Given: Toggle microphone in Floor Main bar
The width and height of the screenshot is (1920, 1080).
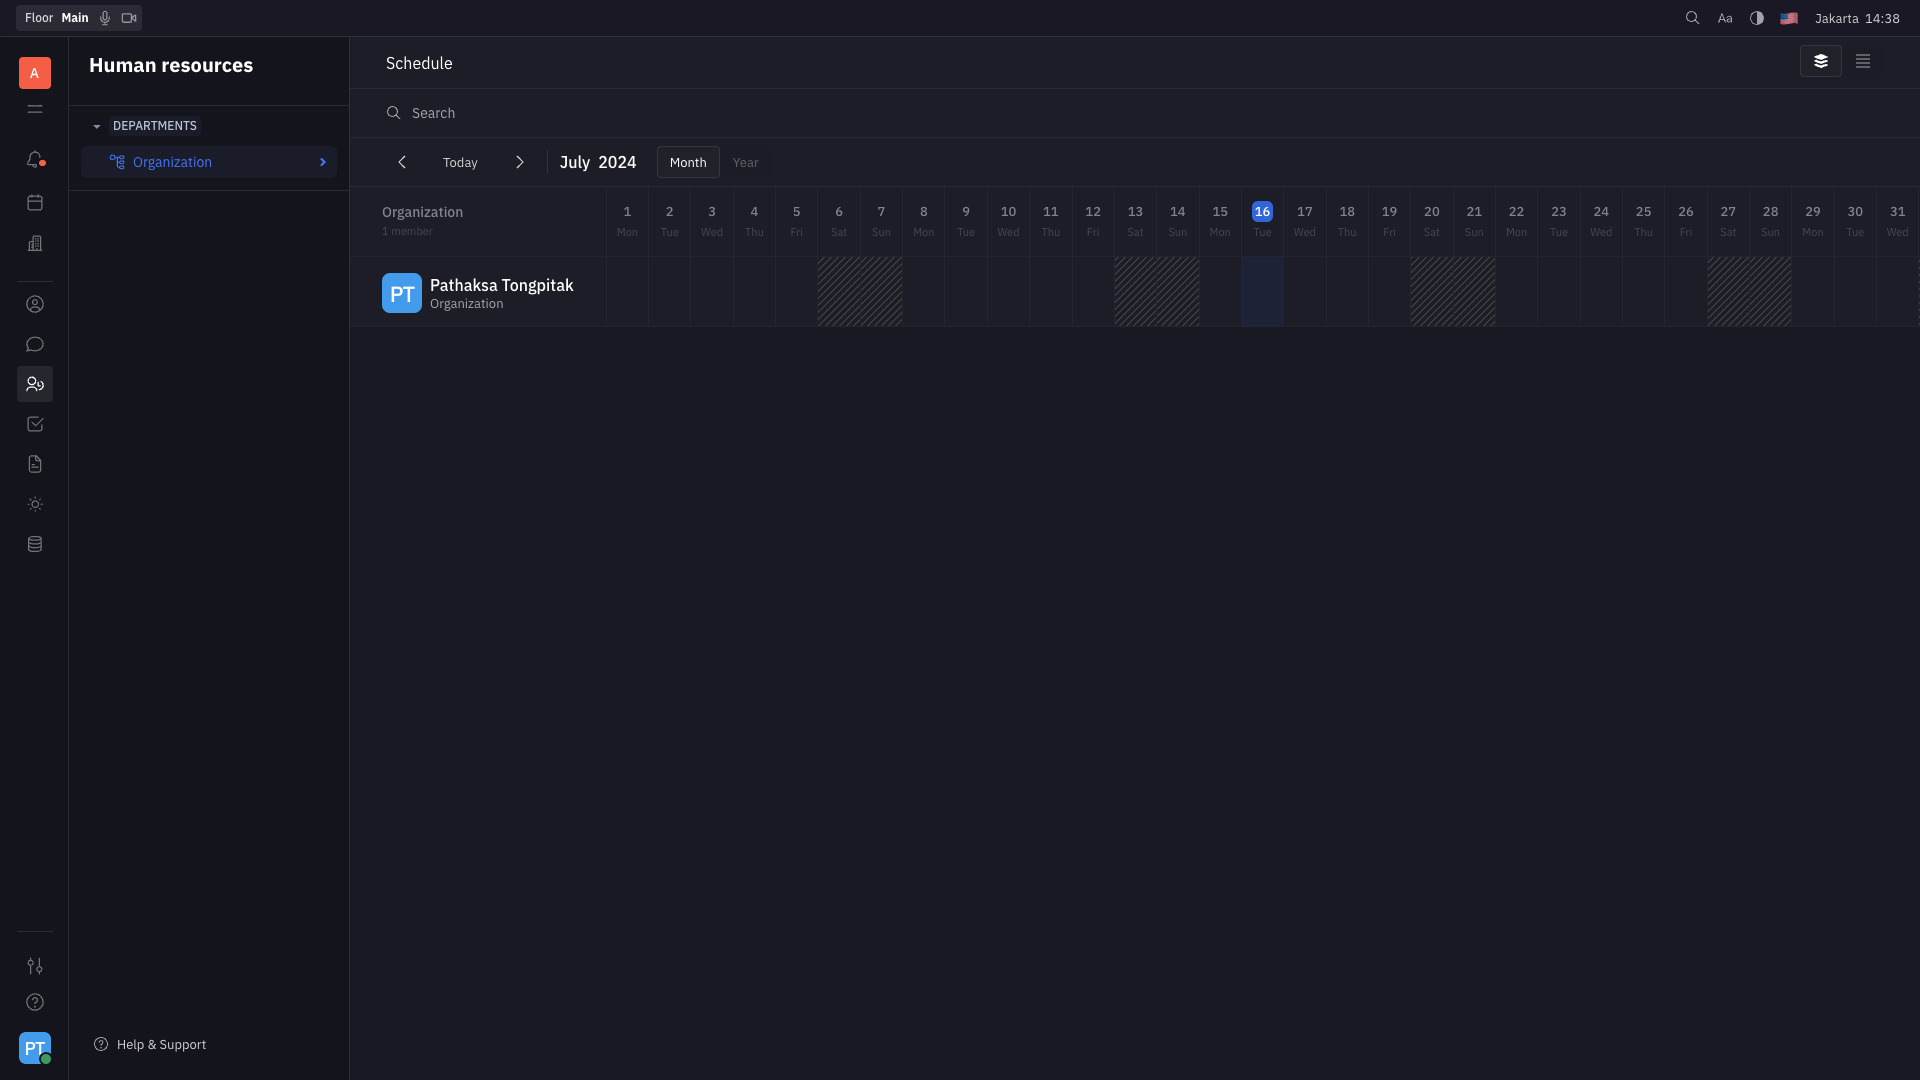Looking at the screenshot, I should (105, 18).
